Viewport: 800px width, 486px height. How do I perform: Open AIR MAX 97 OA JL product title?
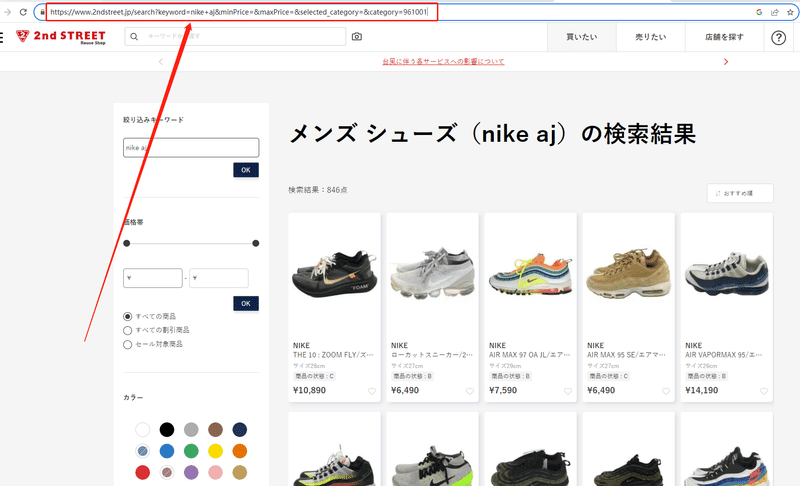530,355
